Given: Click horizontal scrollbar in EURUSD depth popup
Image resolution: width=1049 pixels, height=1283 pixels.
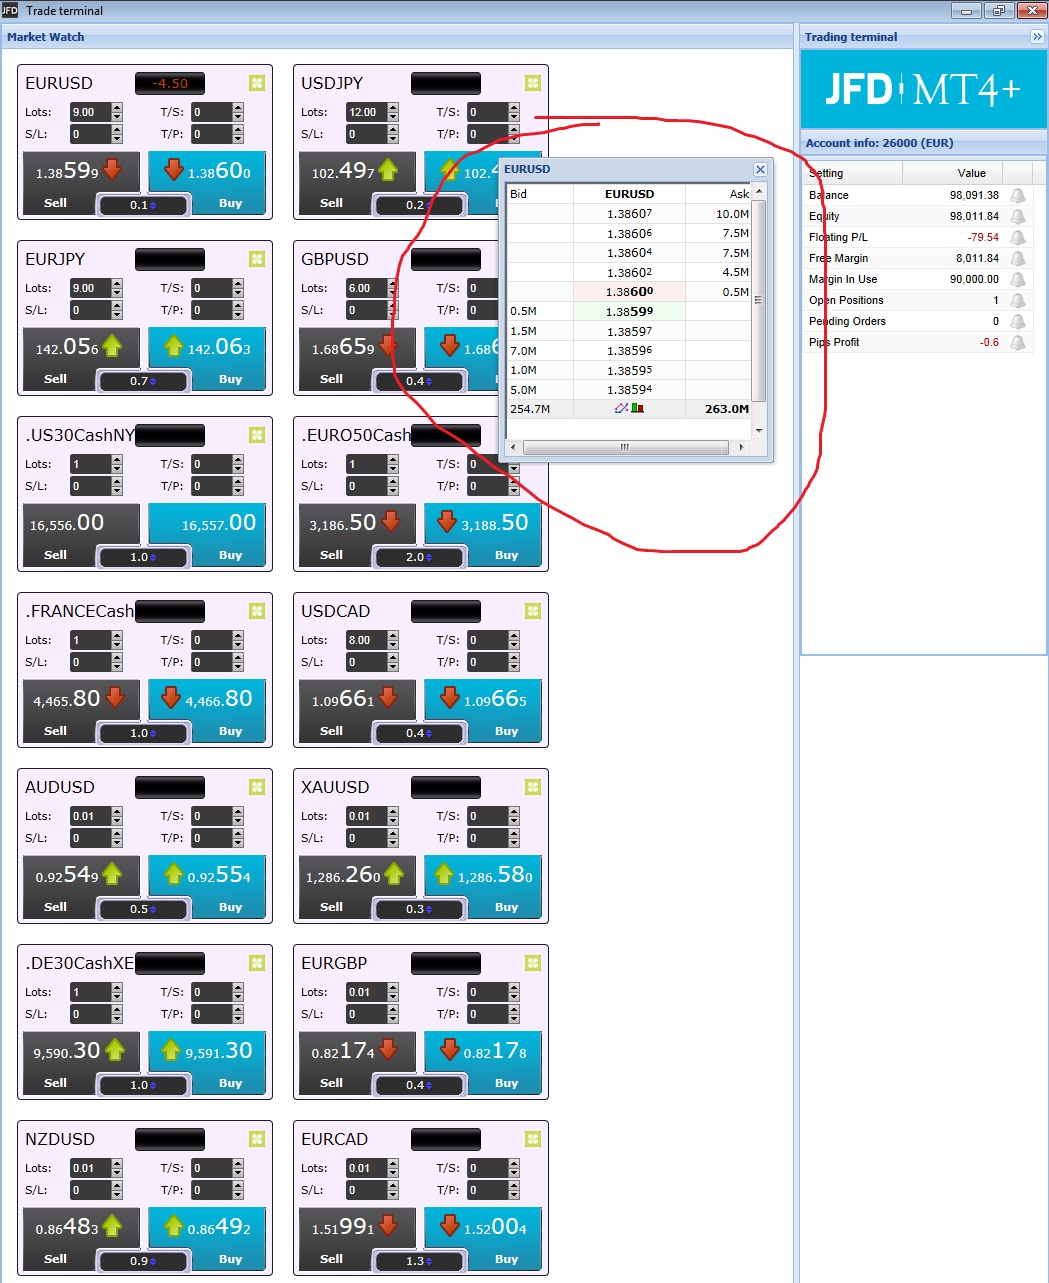Looking at the screenshot, I should click(626, 447).
